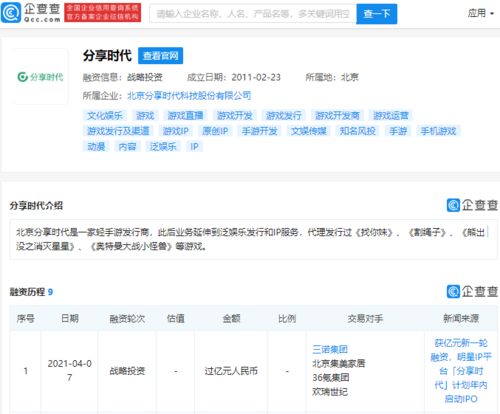Screen dimensions: 500x414
Task: Open the 获亿元新一轮融资 news source link
Action: [x=461, y=371]
